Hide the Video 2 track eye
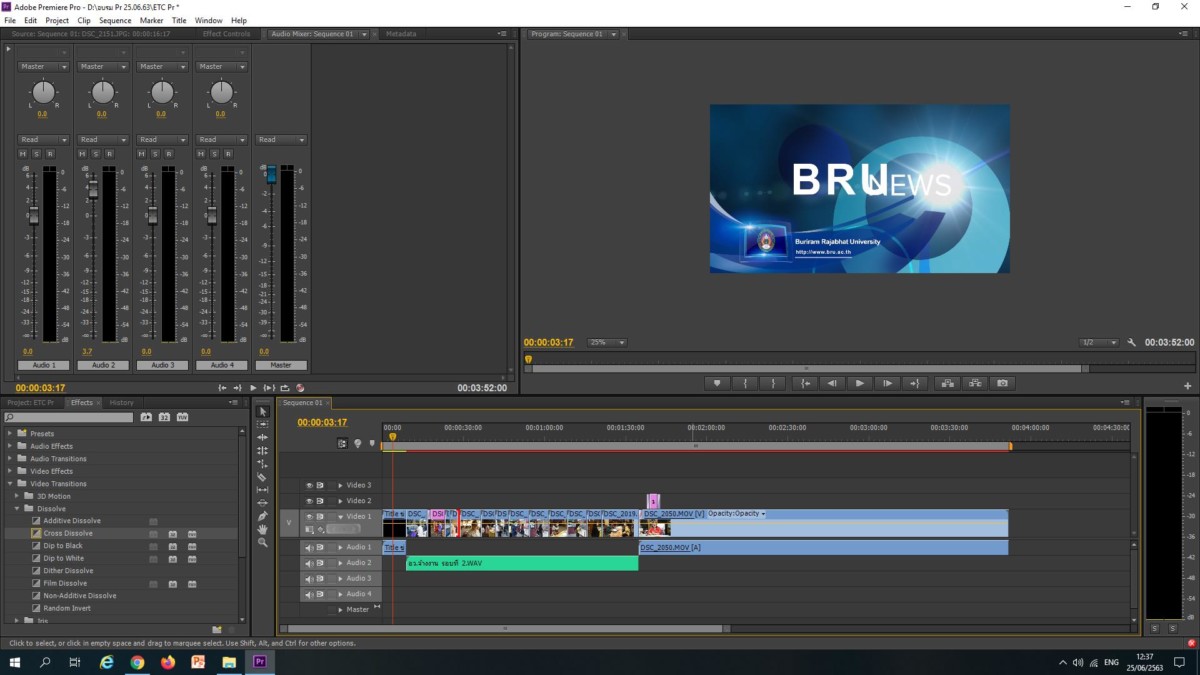 click(x=309, y=501)
